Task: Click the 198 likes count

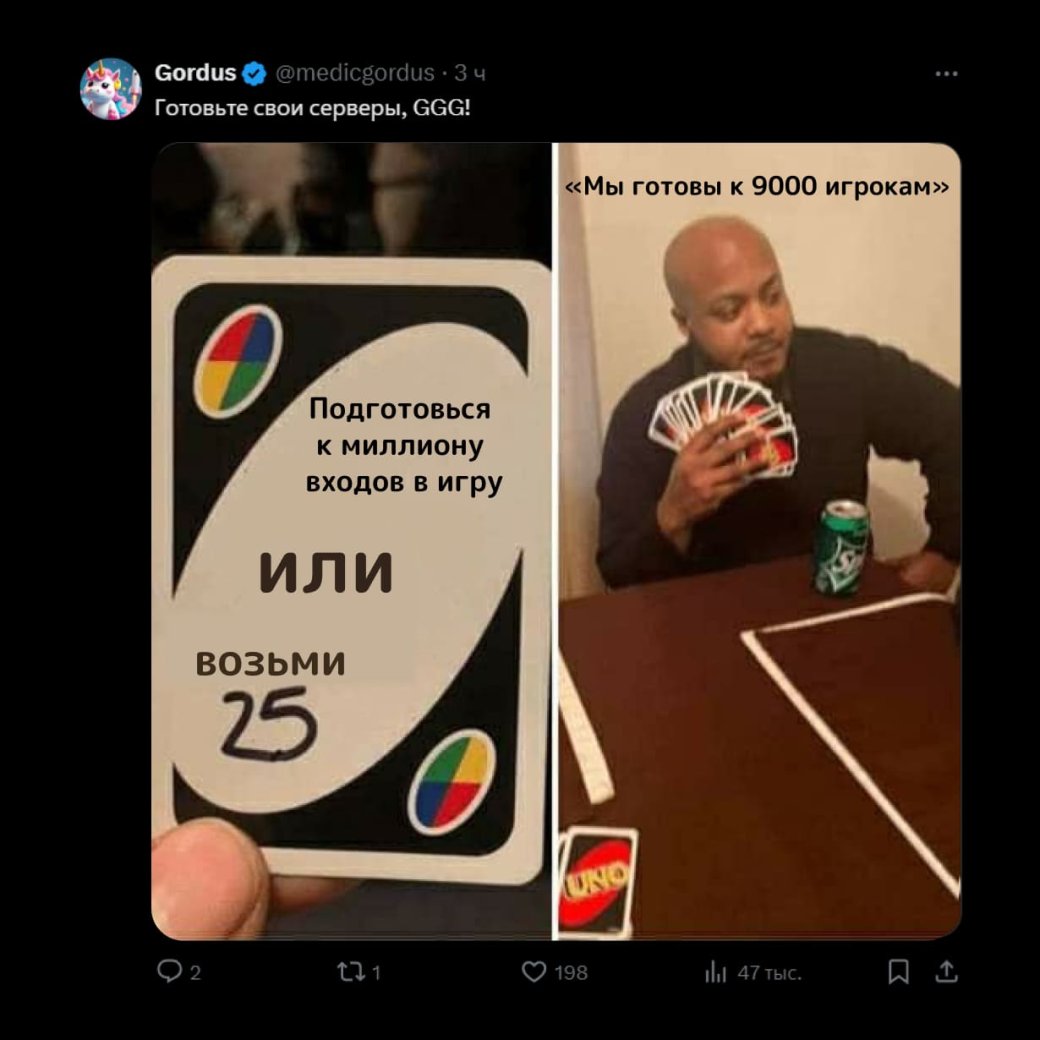Action: pos(571,973)
